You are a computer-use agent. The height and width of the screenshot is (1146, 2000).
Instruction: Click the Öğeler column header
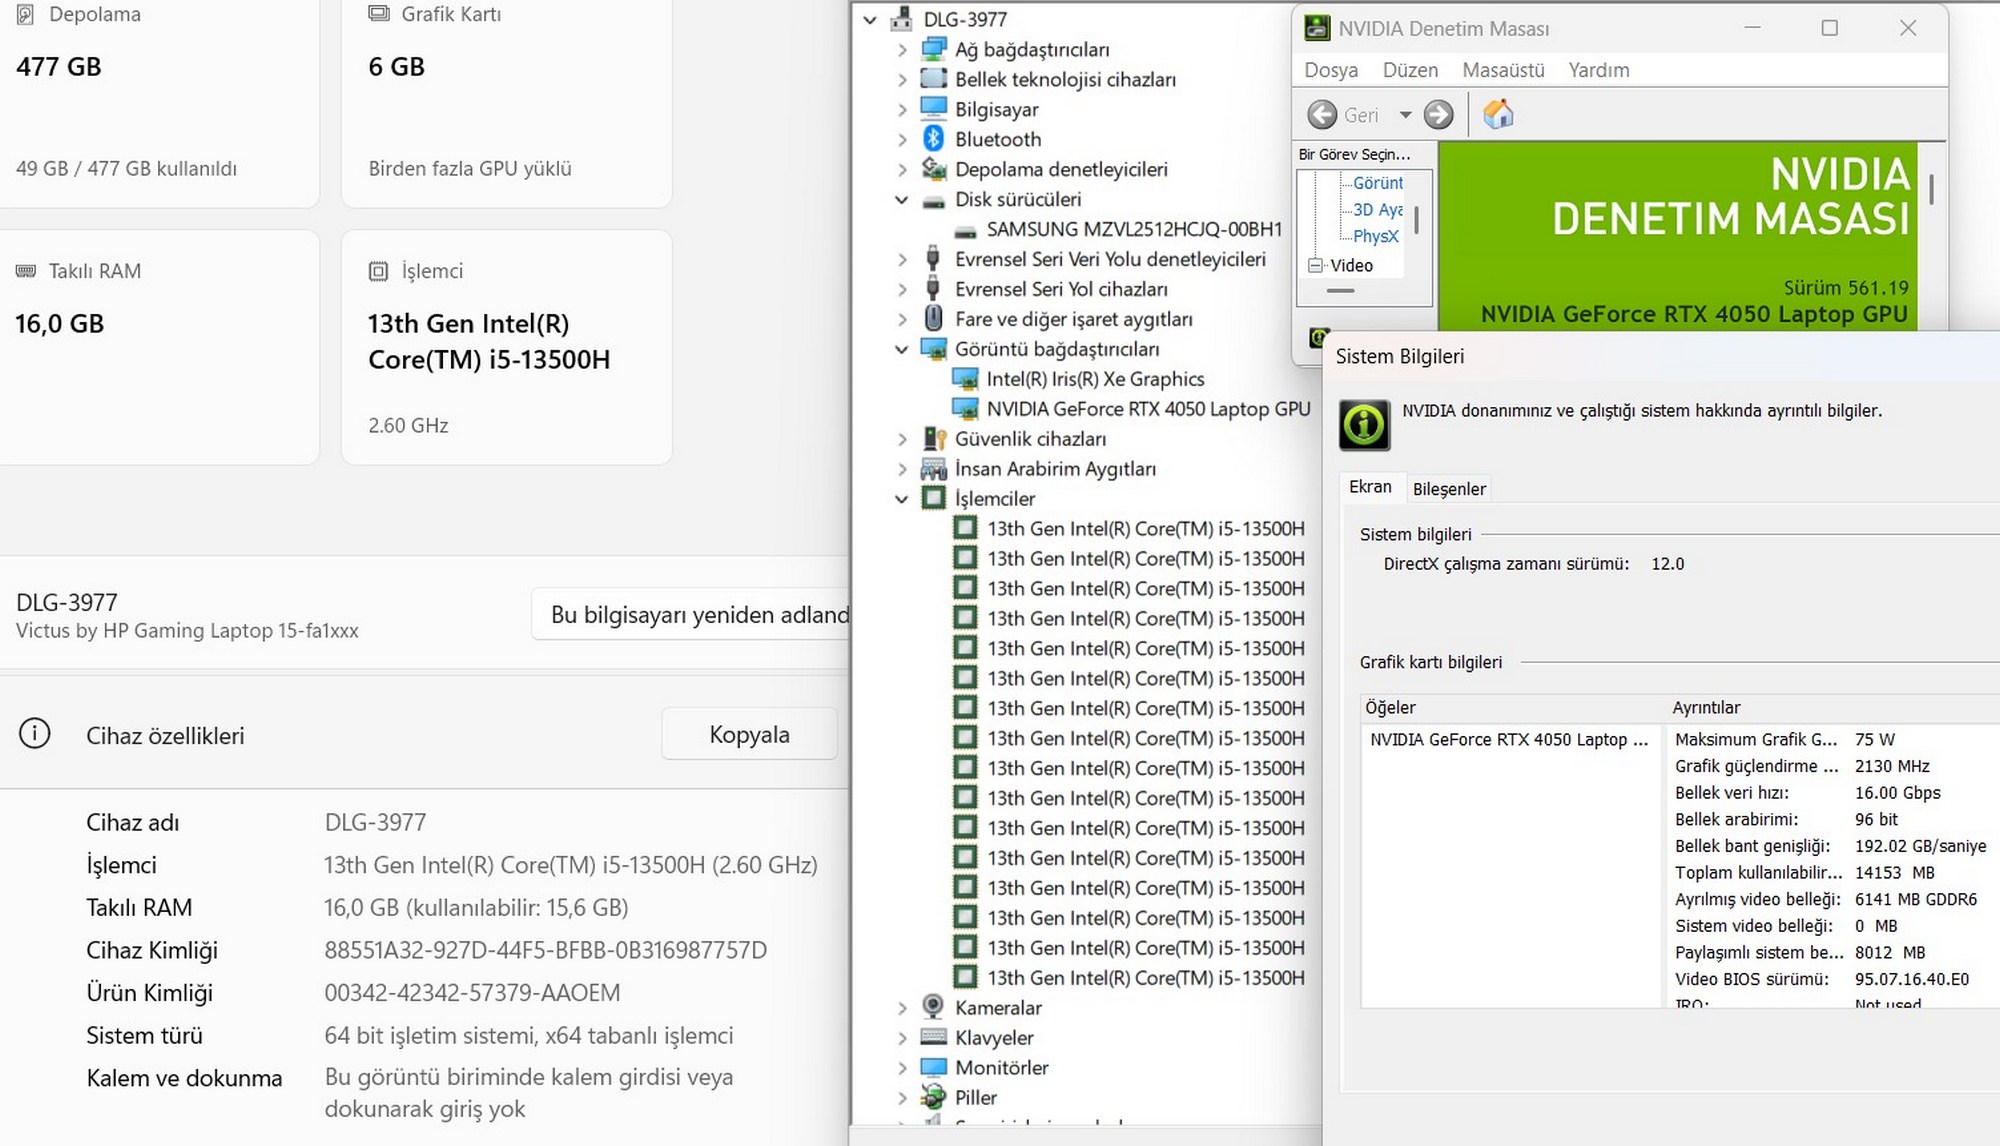coord(1512,707)
